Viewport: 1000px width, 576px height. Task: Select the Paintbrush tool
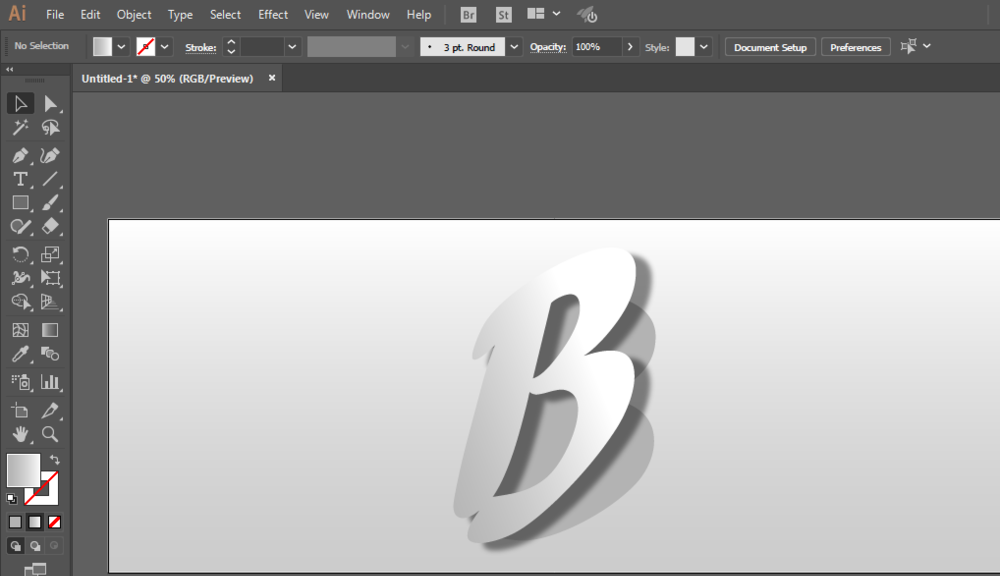[x=50, y=203]
